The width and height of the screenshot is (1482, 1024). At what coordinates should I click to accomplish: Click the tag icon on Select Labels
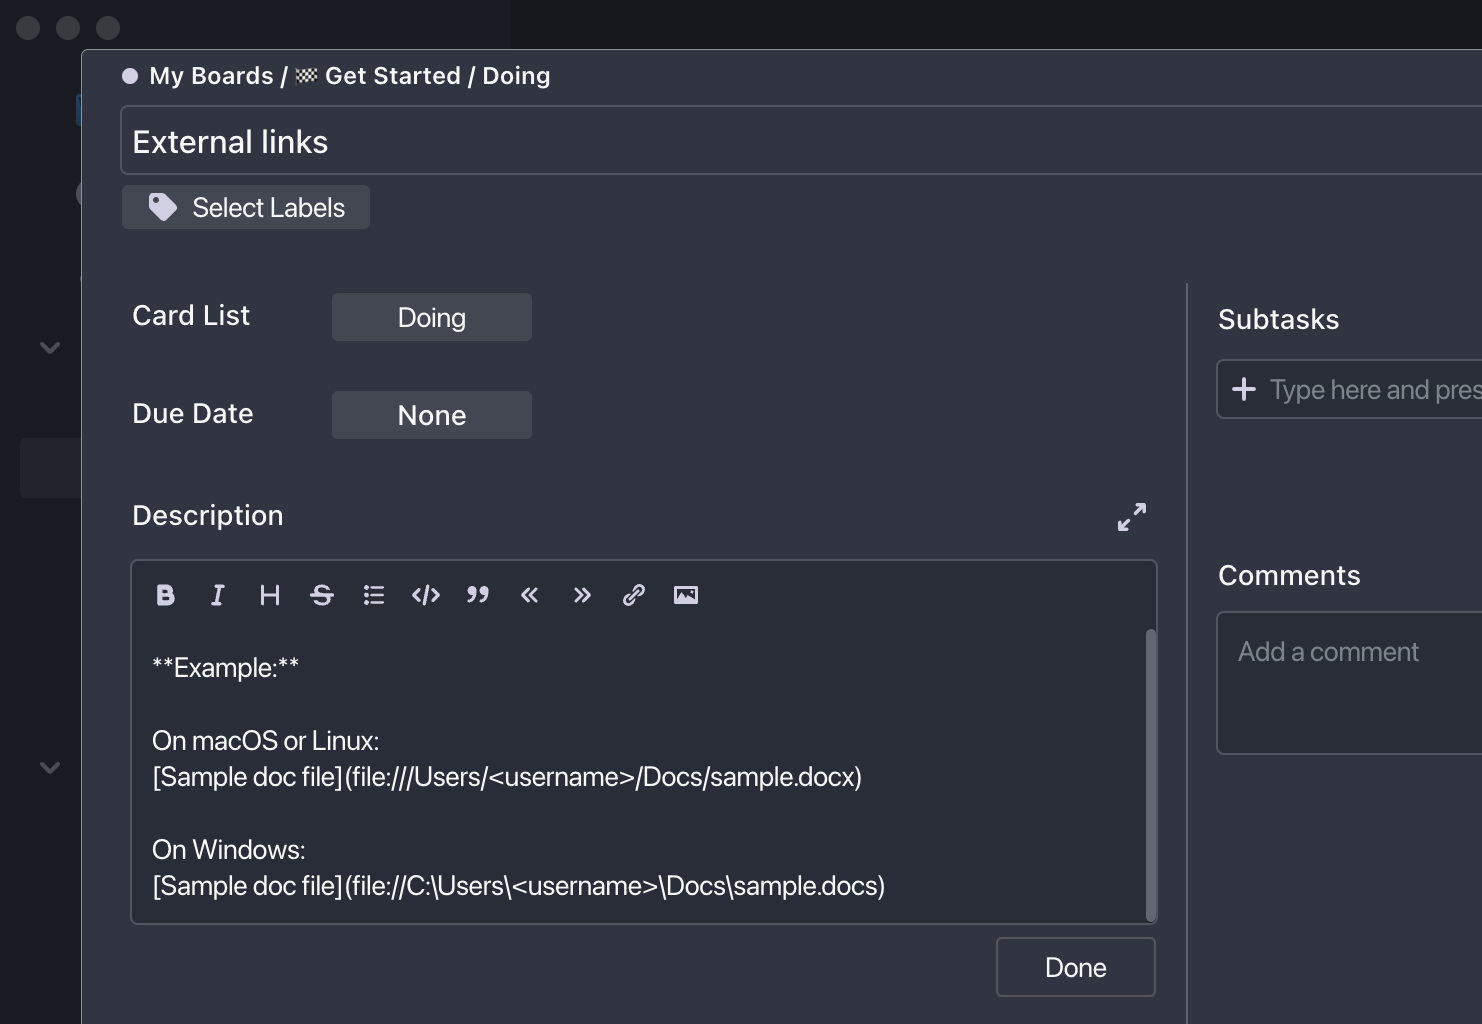(x=162, y=207)
